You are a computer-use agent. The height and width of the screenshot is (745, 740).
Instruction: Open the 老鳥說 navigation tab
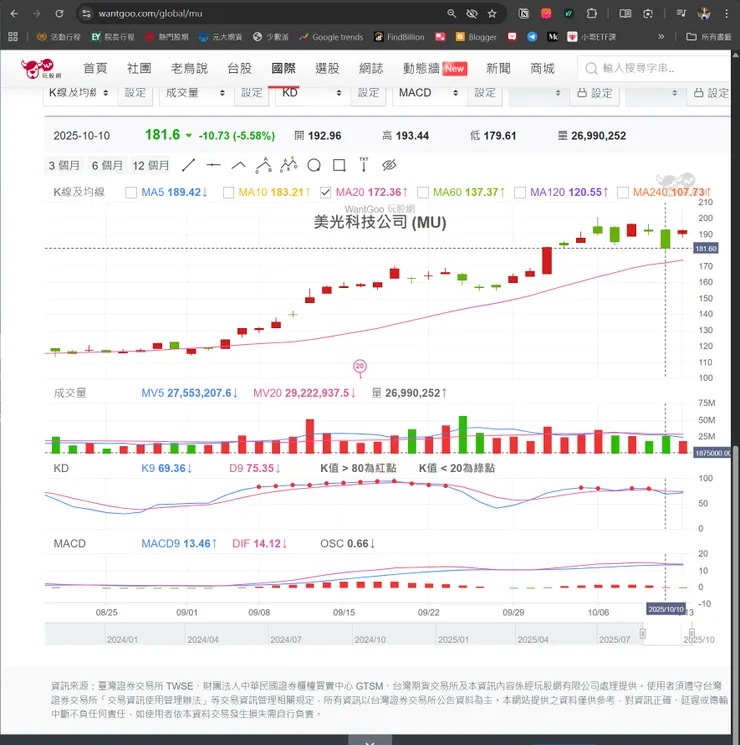[x=189, y=68]
